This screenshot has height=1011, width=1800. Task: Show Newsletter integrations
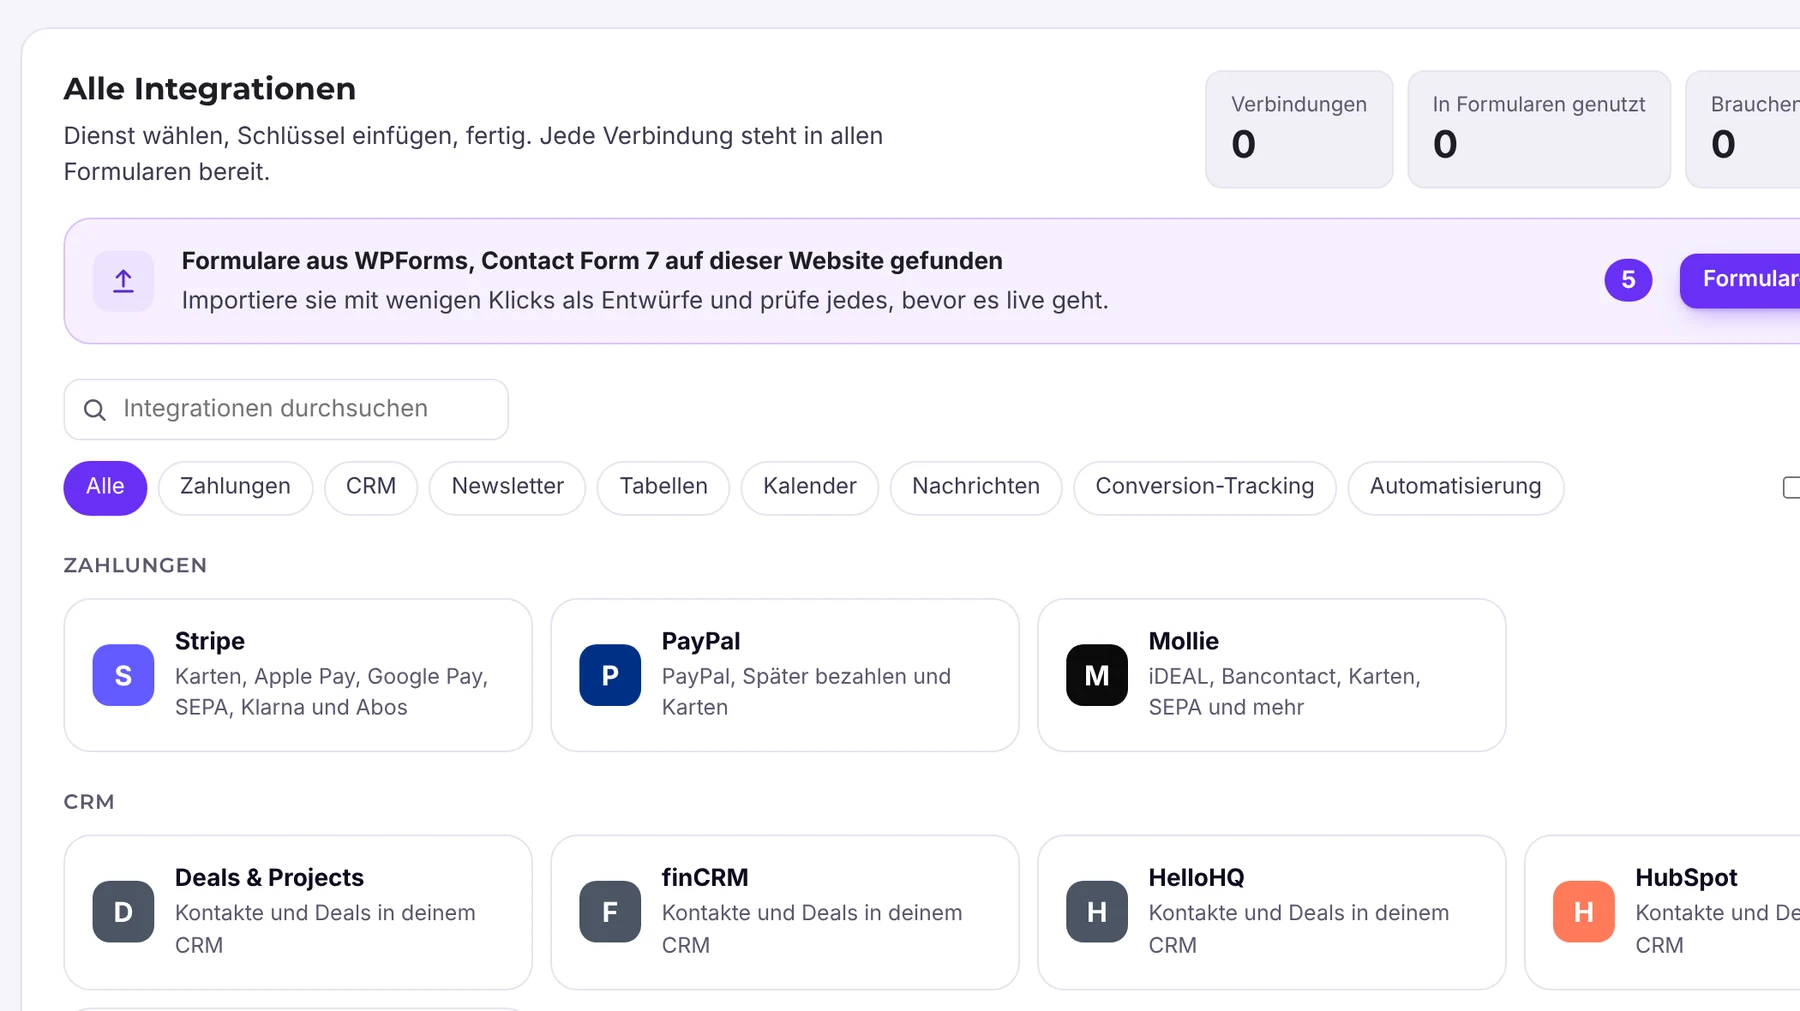pos(507,488)
